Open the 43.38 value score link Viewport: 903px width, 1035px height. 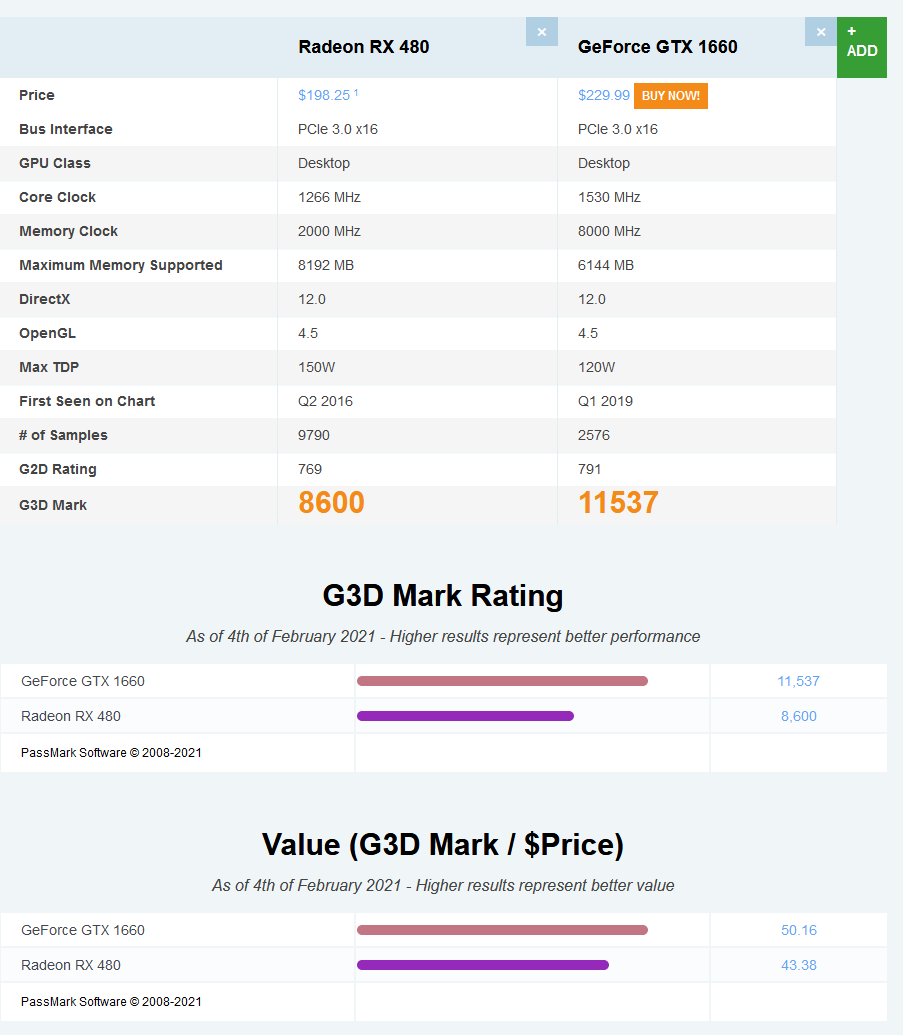click(799, 965)
